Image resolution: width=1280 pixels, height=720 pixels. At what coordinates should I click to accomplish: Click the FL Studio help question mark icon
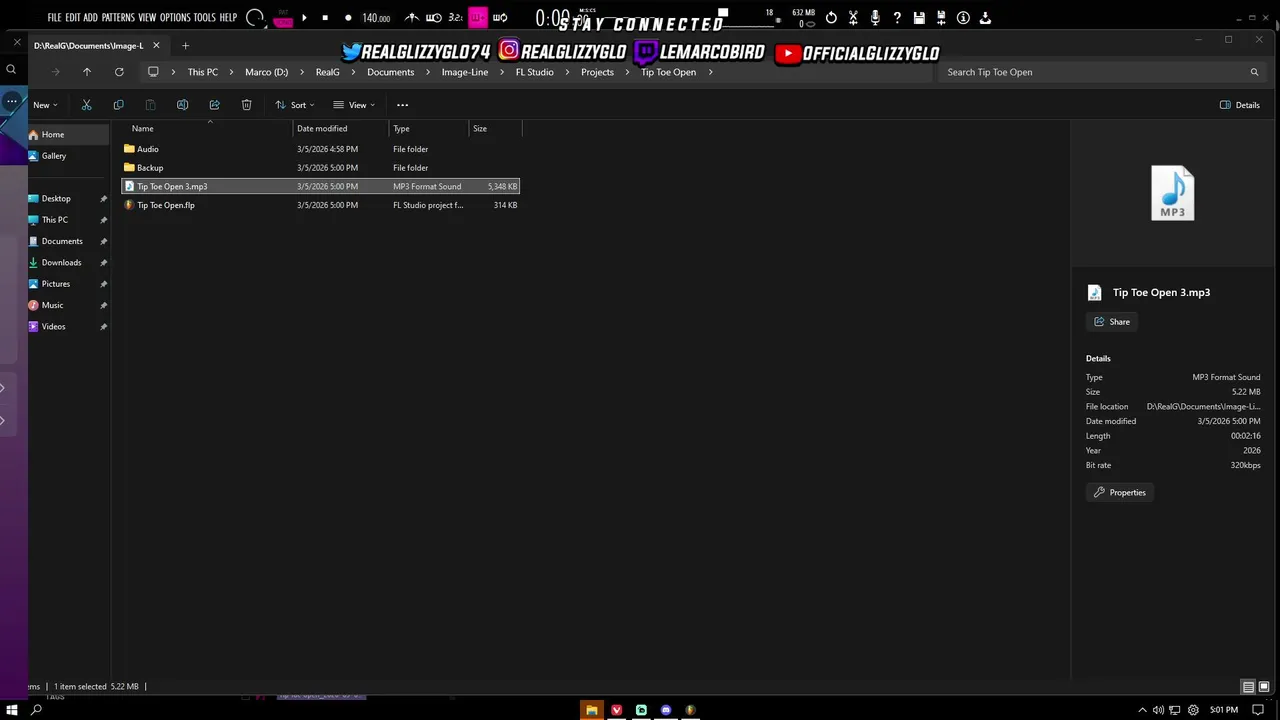click(897, 18)
